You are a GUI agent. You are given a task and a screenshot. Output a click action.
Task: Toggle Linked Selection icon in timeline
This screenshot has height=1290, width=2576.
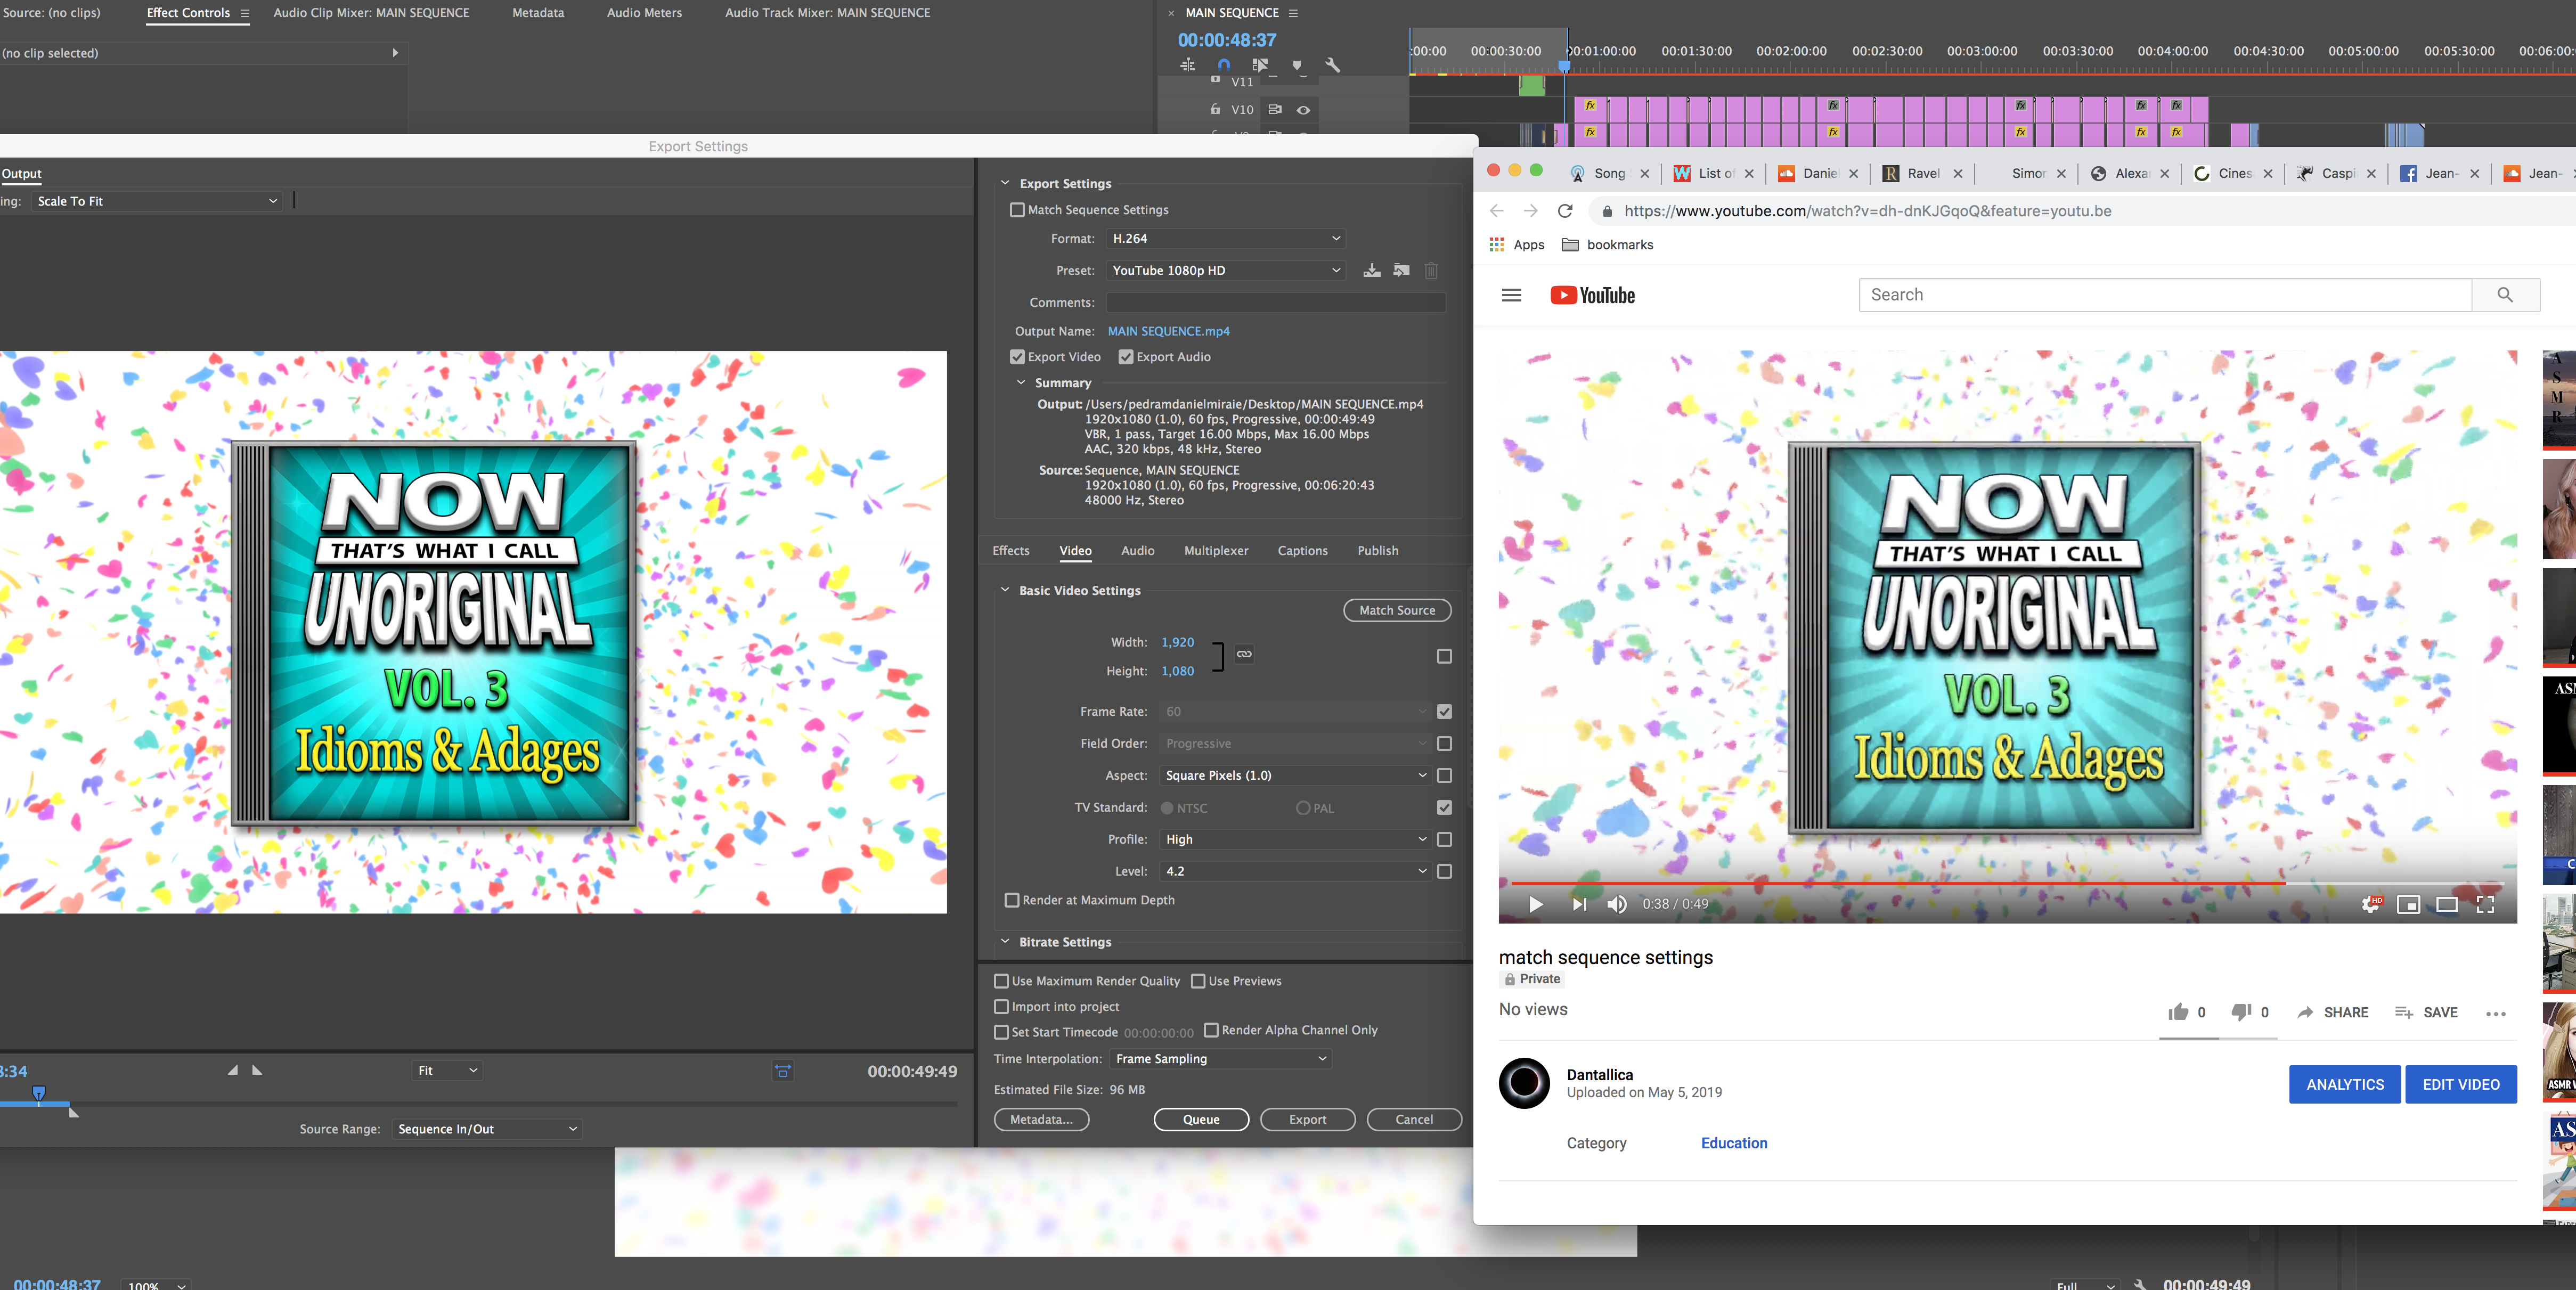1260,65
